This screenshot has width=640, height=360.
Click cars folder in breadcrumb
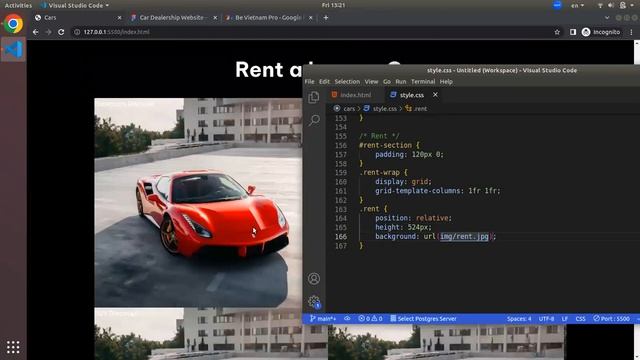[349, 109]
